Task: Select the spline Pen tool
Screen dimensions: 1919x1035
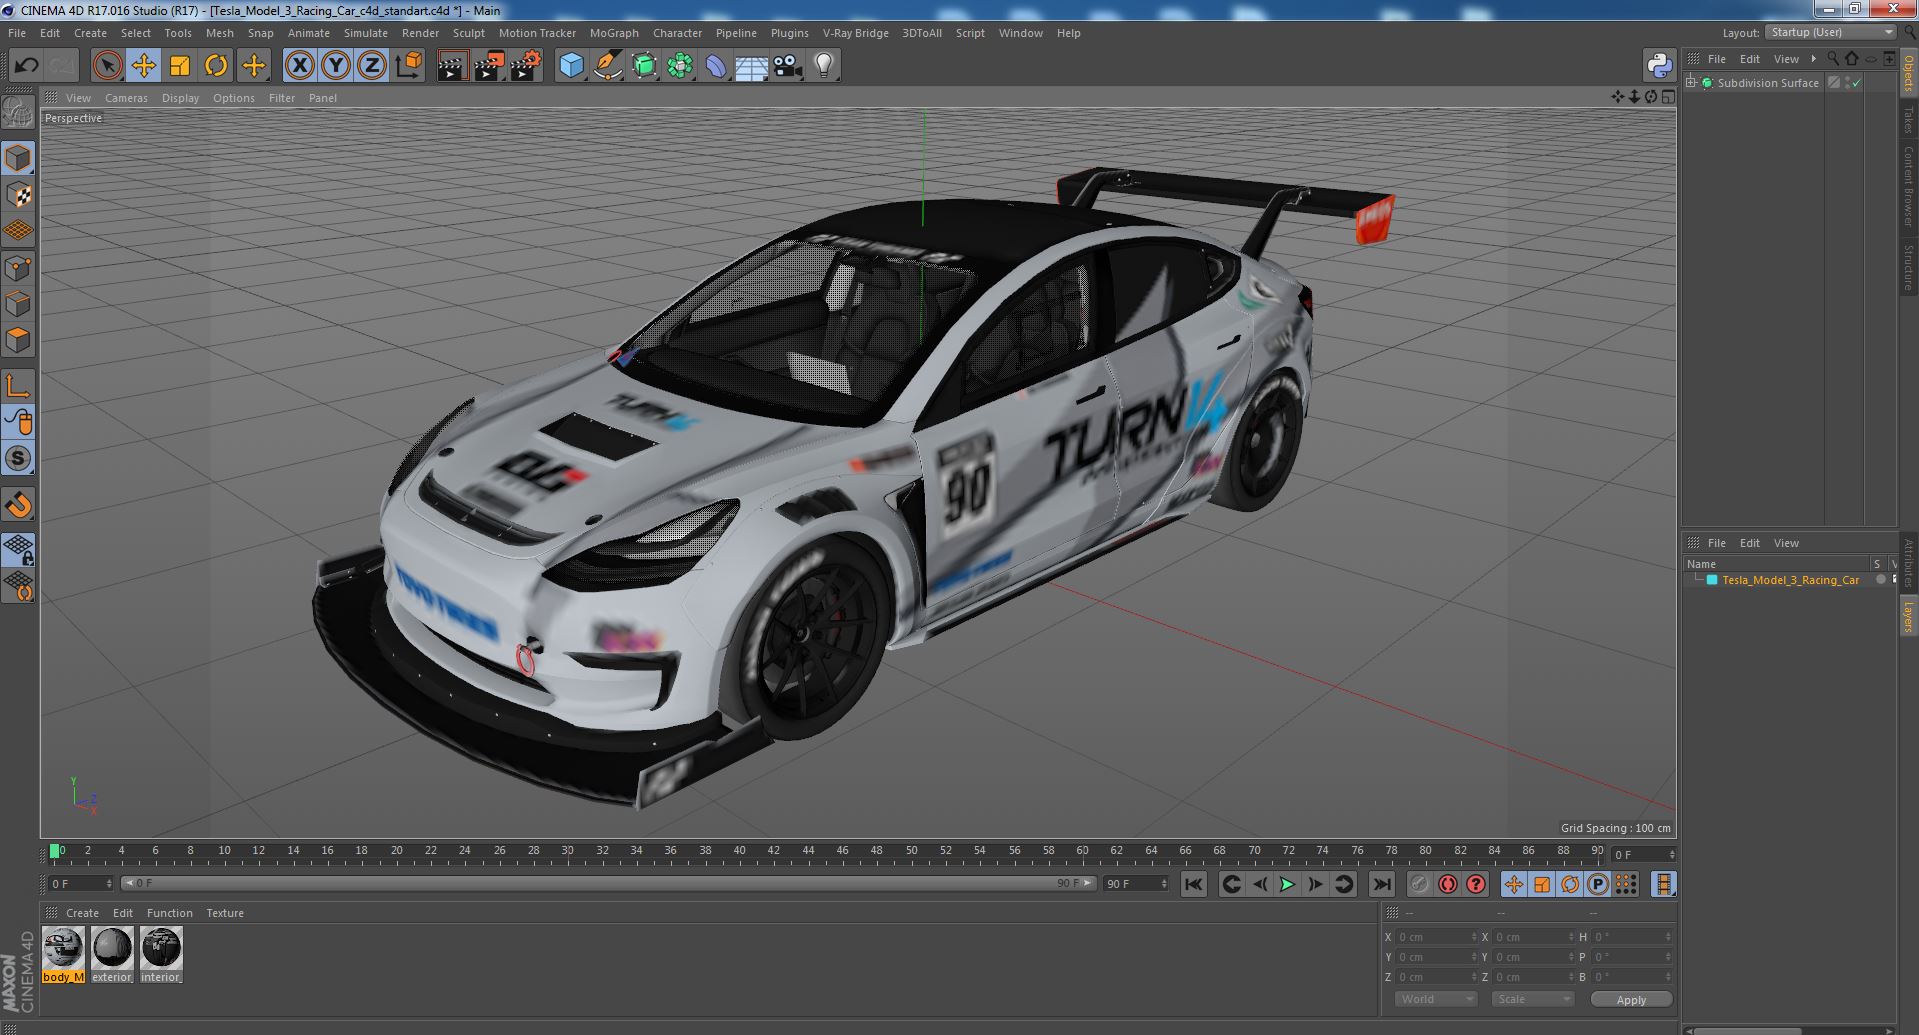Action: pos(608,66)
